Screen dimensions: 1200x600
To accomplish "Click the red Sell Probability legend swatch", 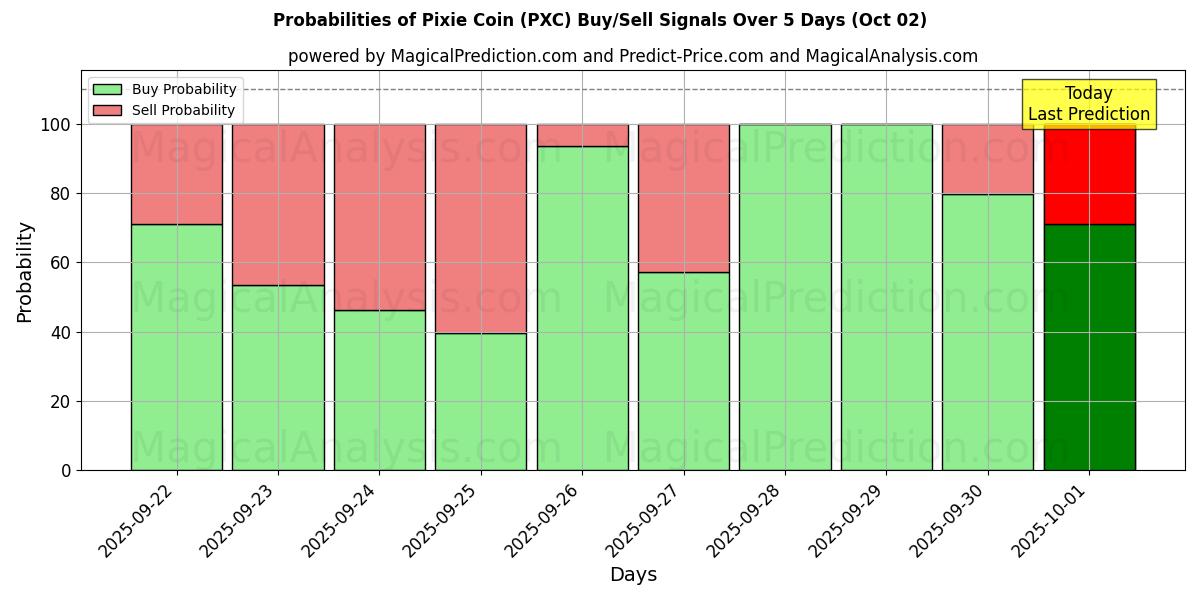I will pyautogui.click(x=107, y=110).
